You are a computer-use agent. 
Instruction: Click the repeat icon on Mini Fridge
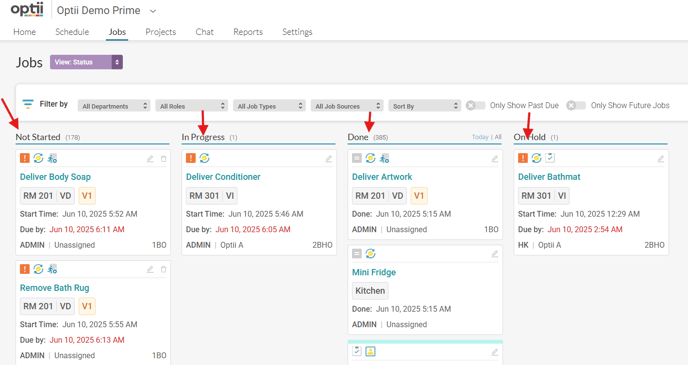click(370, 254)
